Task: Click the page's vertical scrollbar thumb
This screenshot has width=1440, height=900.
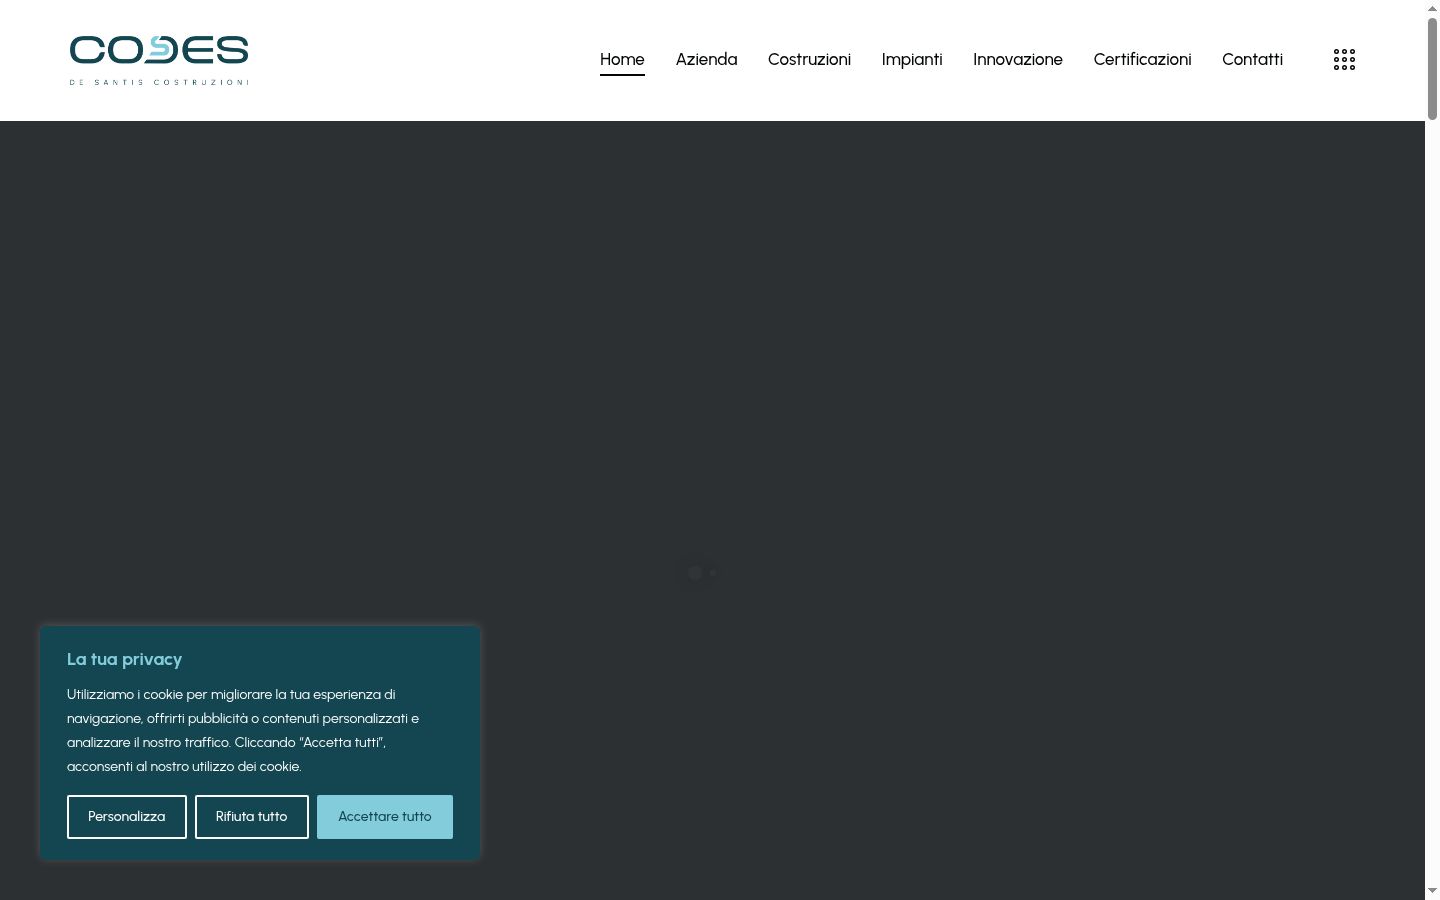Action: tap(1432, 68)
